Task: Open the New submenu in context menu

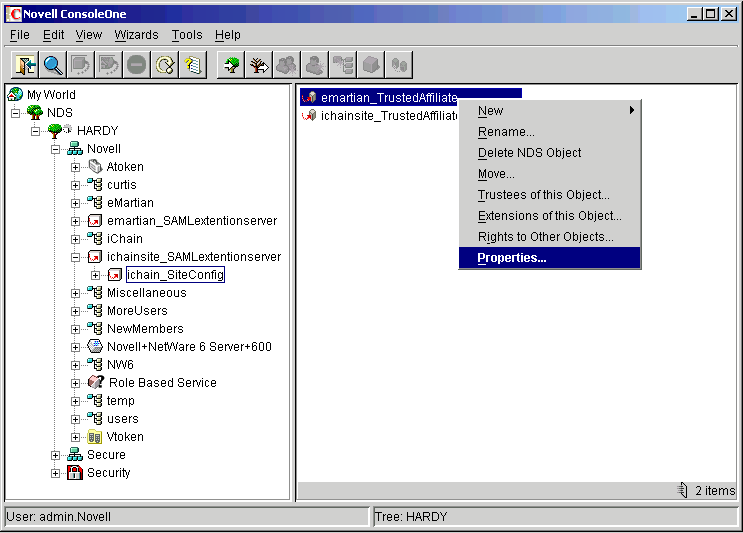Action: coord(550,111)
